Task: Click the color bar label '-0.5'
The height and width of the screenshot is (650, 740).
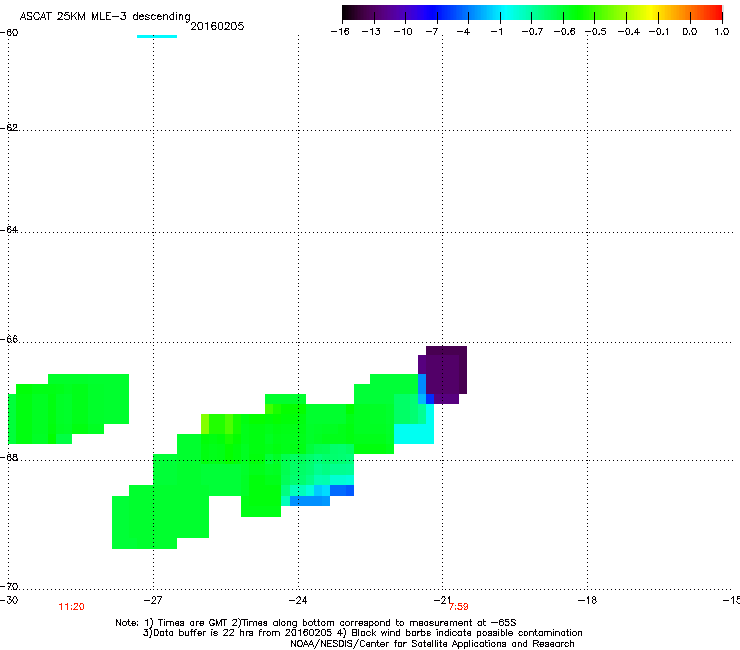Action: [x=596, y=32]
